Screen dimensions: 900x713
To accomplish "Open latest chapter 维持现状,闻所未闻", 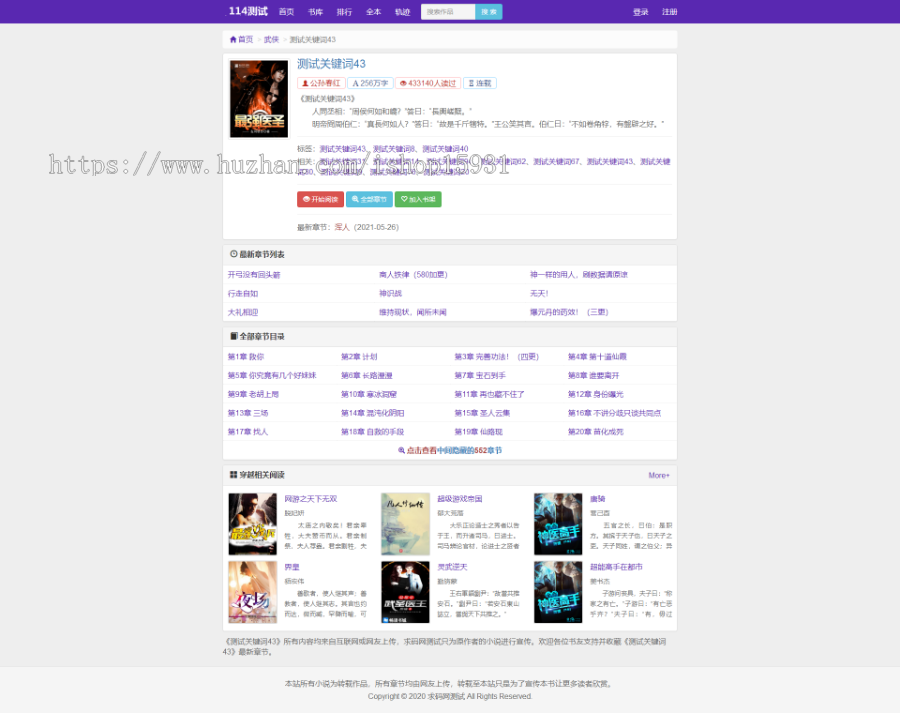I will (x=413, y=312).
